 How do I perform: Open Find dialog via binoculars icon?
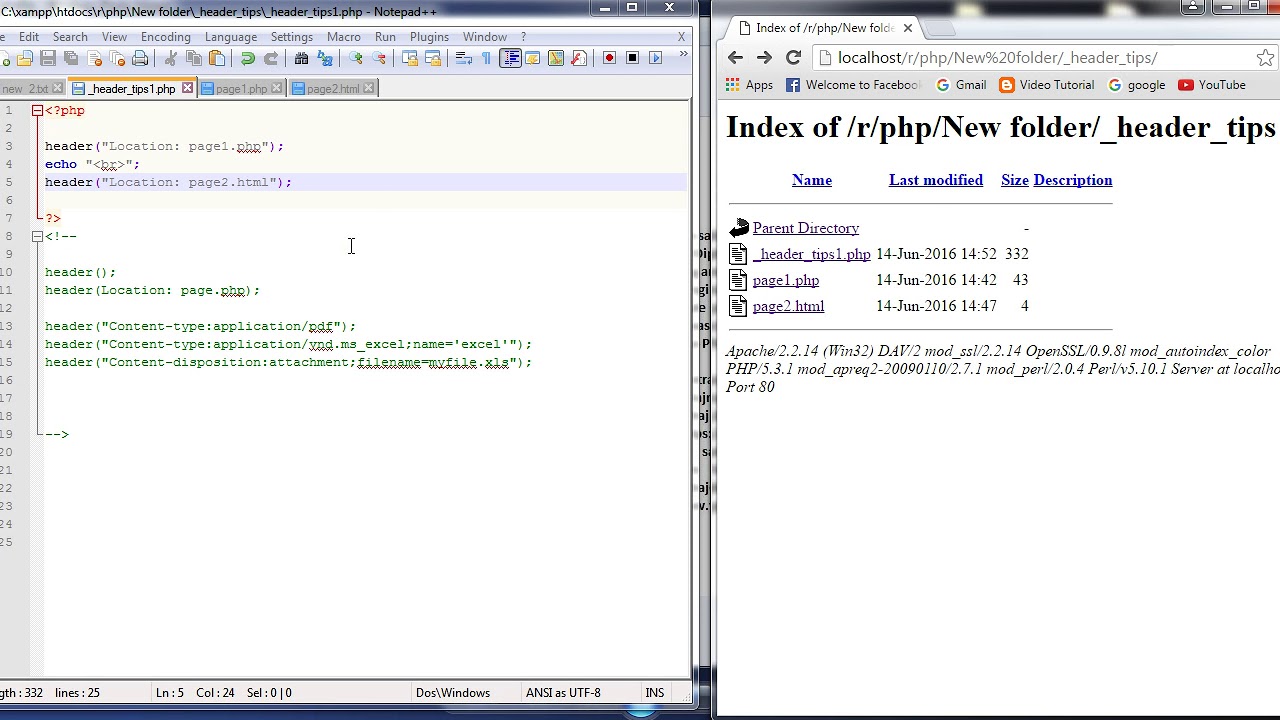coord(301,58)
